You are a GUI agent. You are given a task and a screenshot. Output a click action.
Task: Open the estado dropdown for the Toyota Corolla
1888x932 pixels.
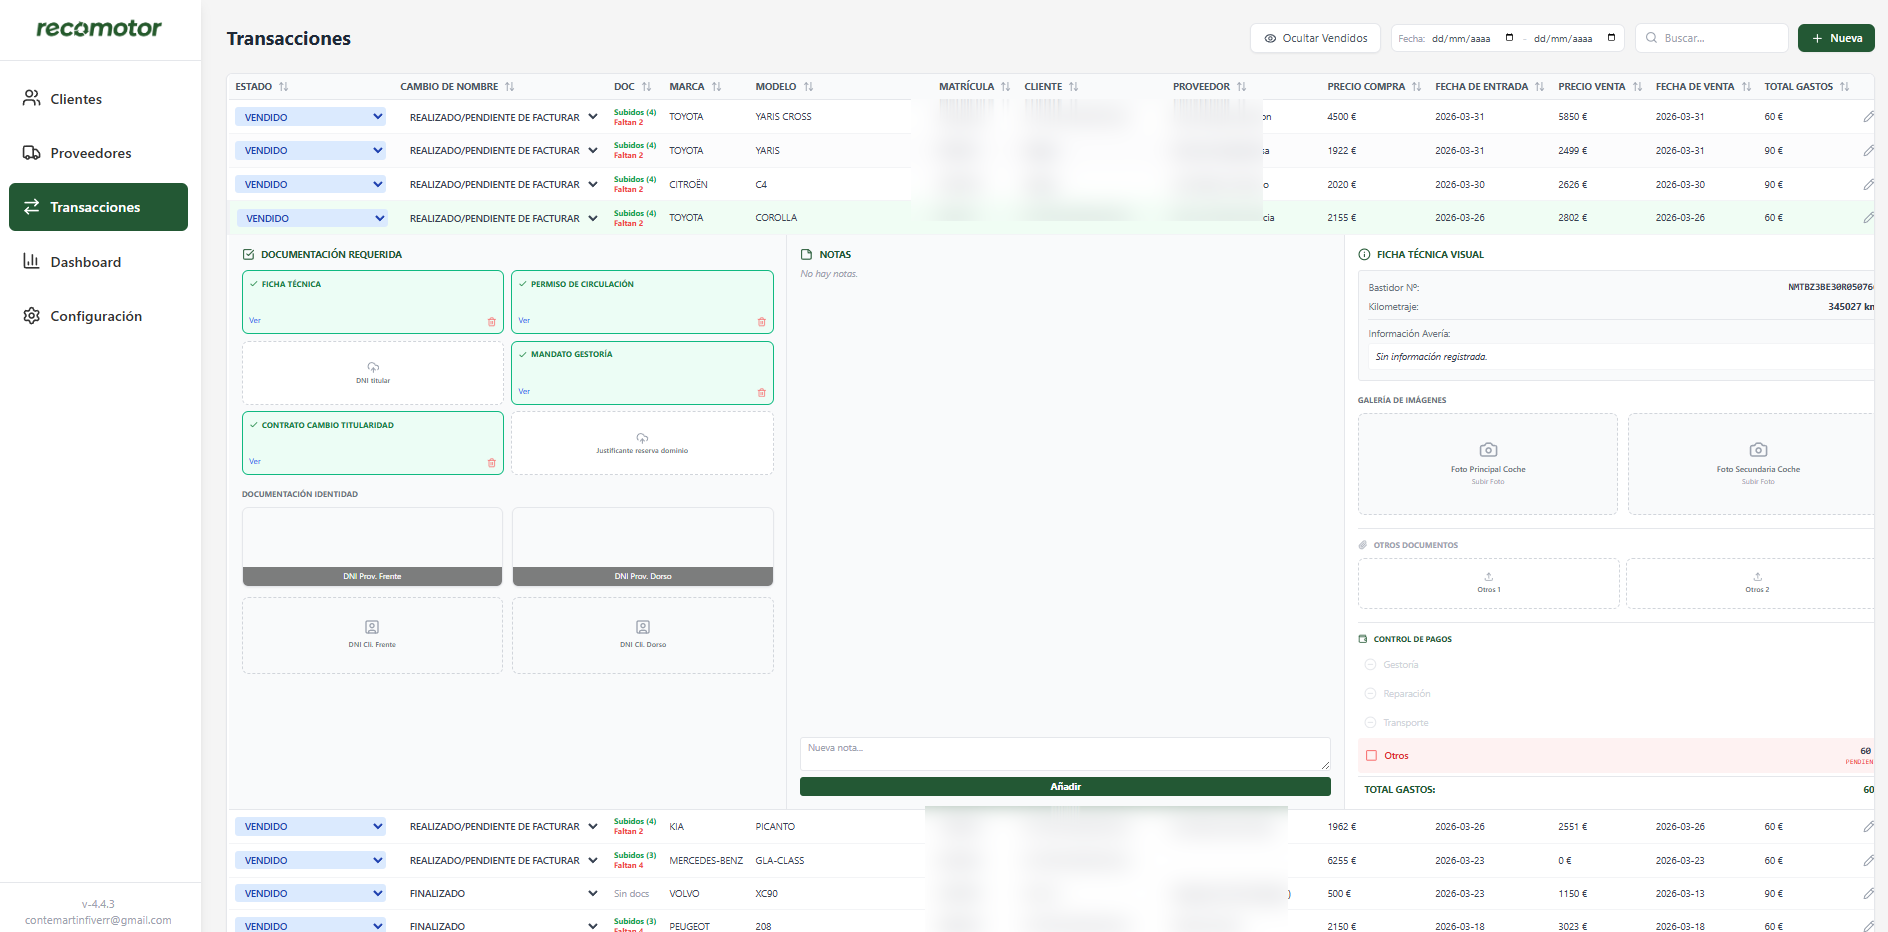point(311,218)
